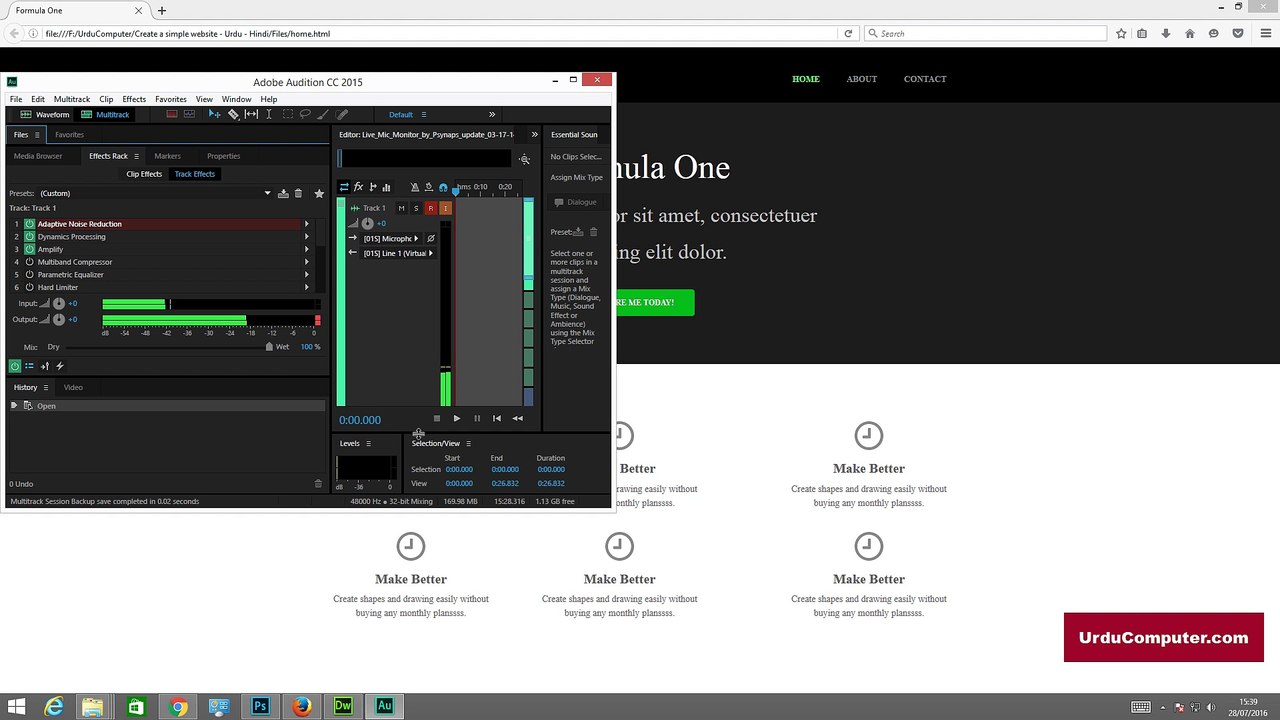Delete the effects rack preset
Image resolution: width=1280 pixels, height=720 pixels.
tap(298, 193)
